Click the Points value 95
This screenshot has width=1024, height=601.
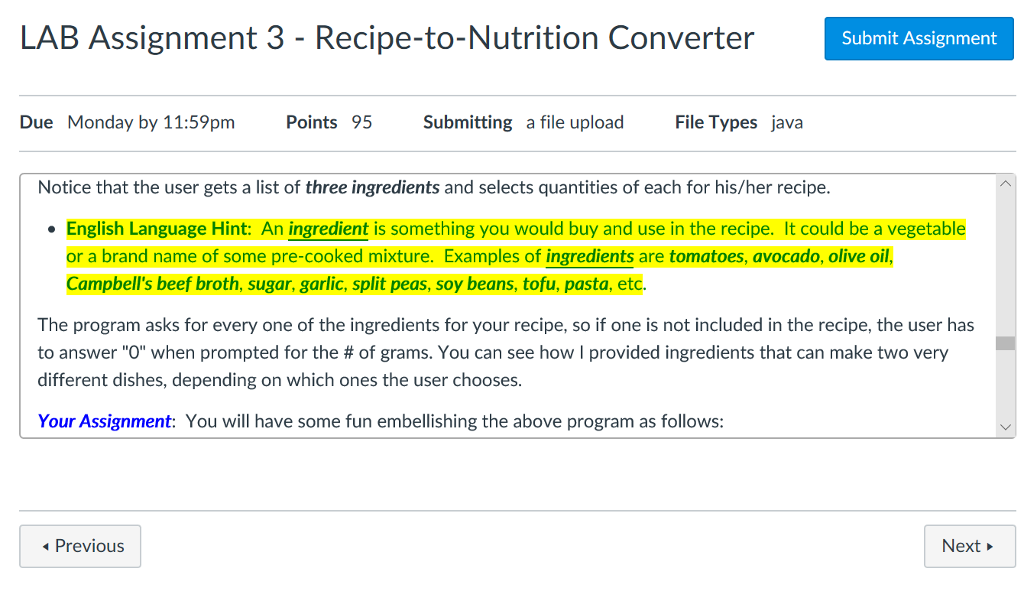[x=361, y=122]
